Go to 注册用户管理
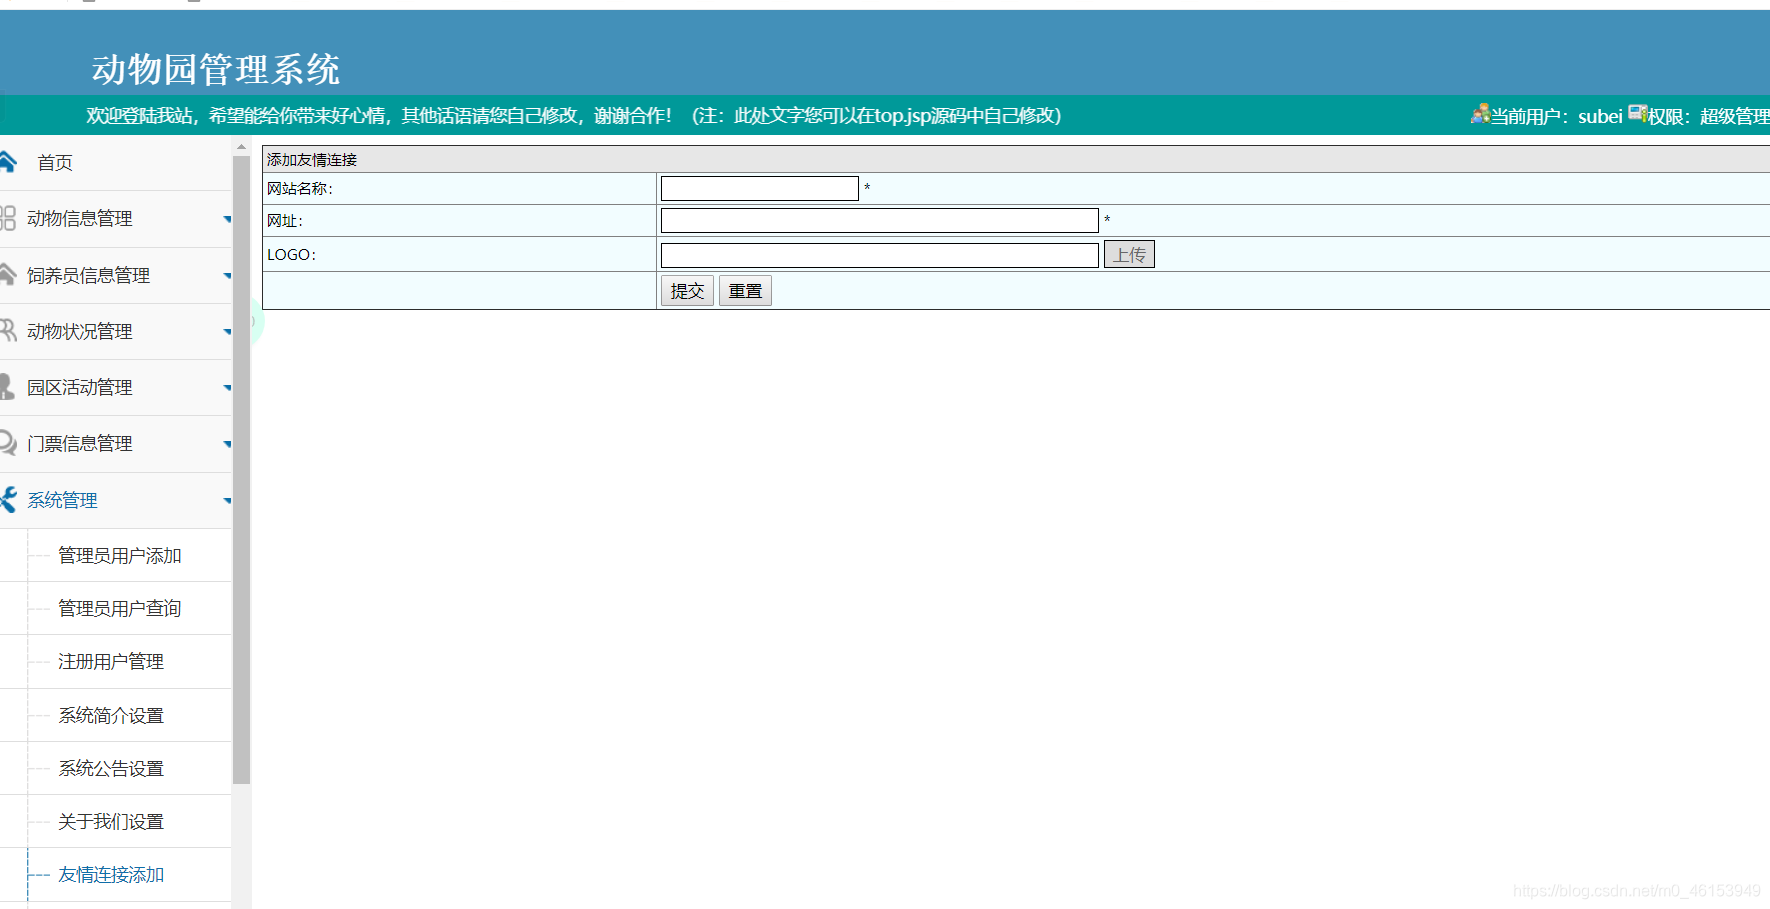 click(x=111, y=661)
